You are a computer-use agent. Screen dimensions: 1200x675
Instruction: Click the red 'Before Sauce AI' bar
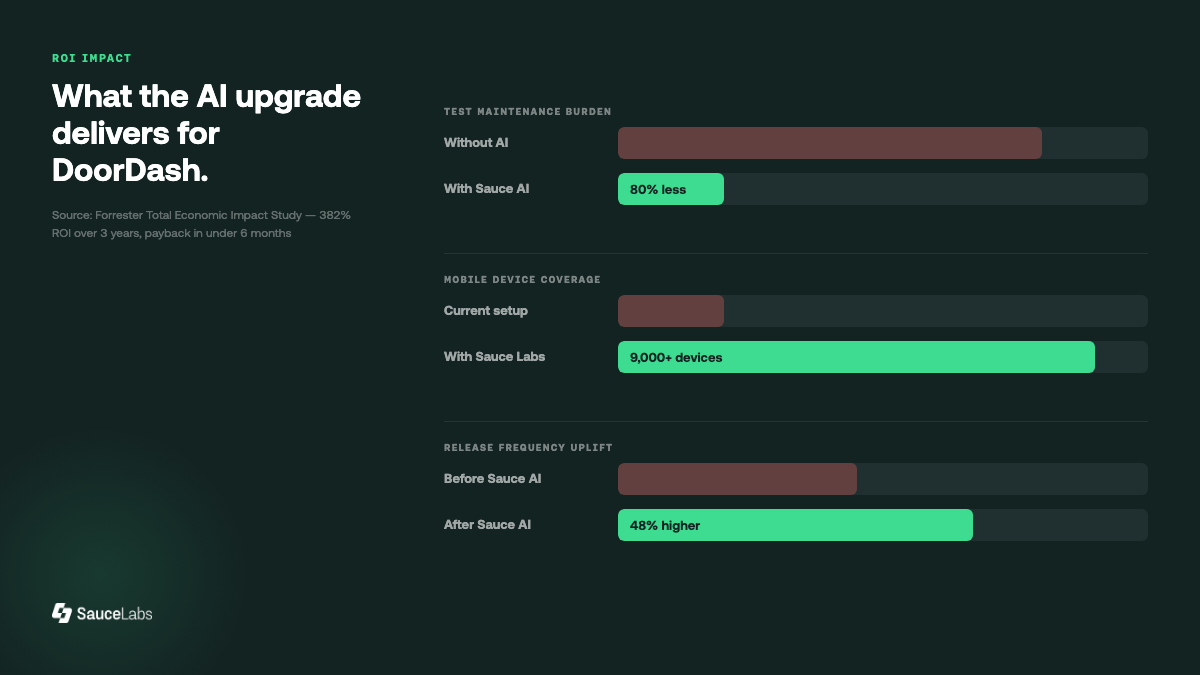(x=737, y=479)
